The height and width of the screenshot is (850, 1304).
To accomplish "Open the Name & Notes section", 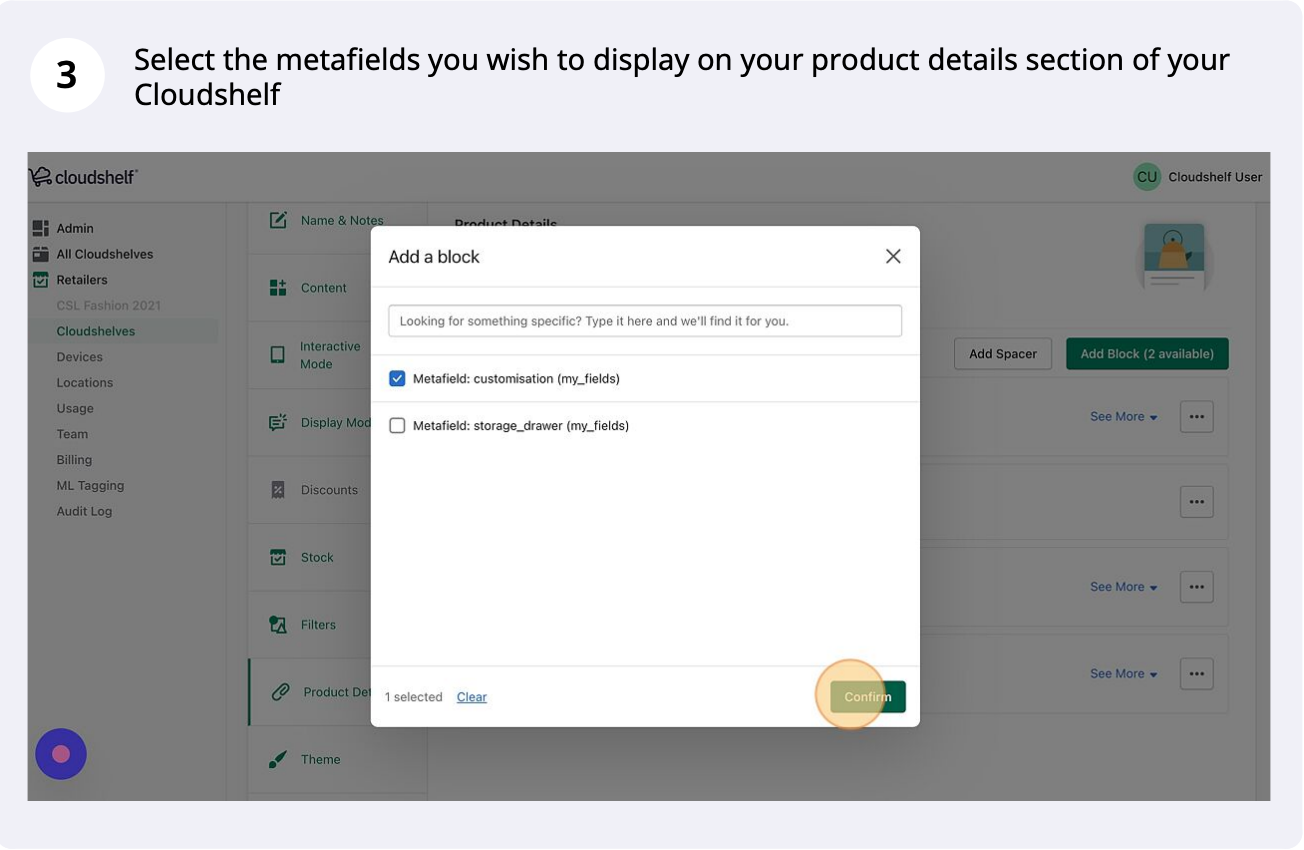I will point(342,221).
